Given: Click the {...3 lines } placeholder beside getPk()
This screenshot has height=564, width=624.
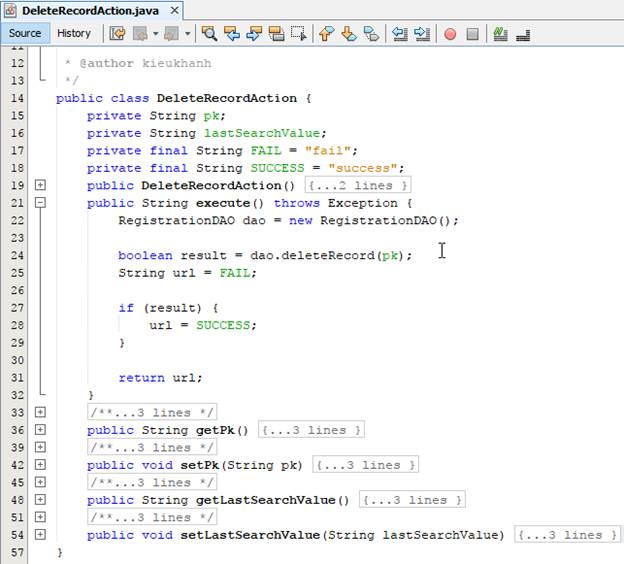Looking at the screenshot, I should [311, 430].
